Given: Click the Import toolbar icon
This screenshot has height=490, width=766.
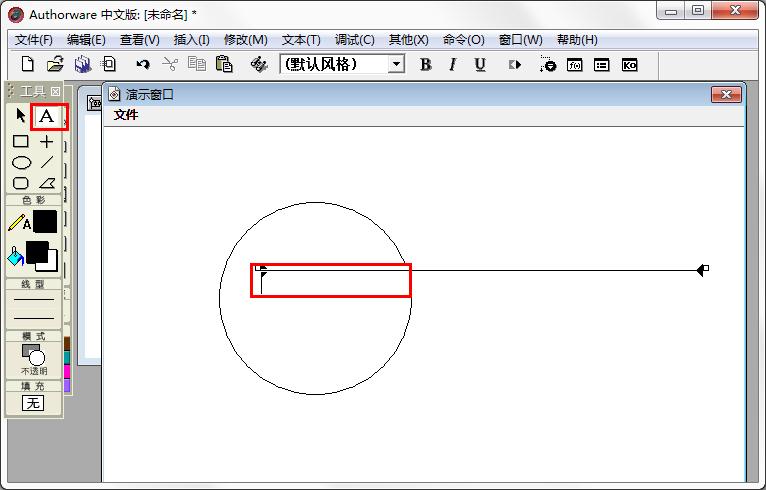Looking at the screenshot, I should pyautogui.click(x=108, y=64).
